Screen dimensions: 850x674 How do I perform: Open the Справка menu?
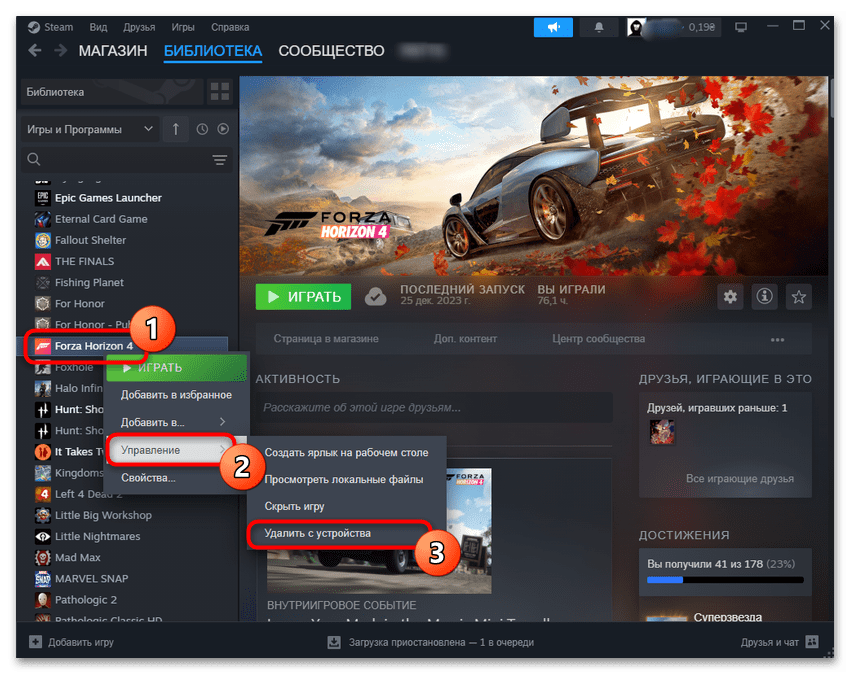tap(230, 27)
